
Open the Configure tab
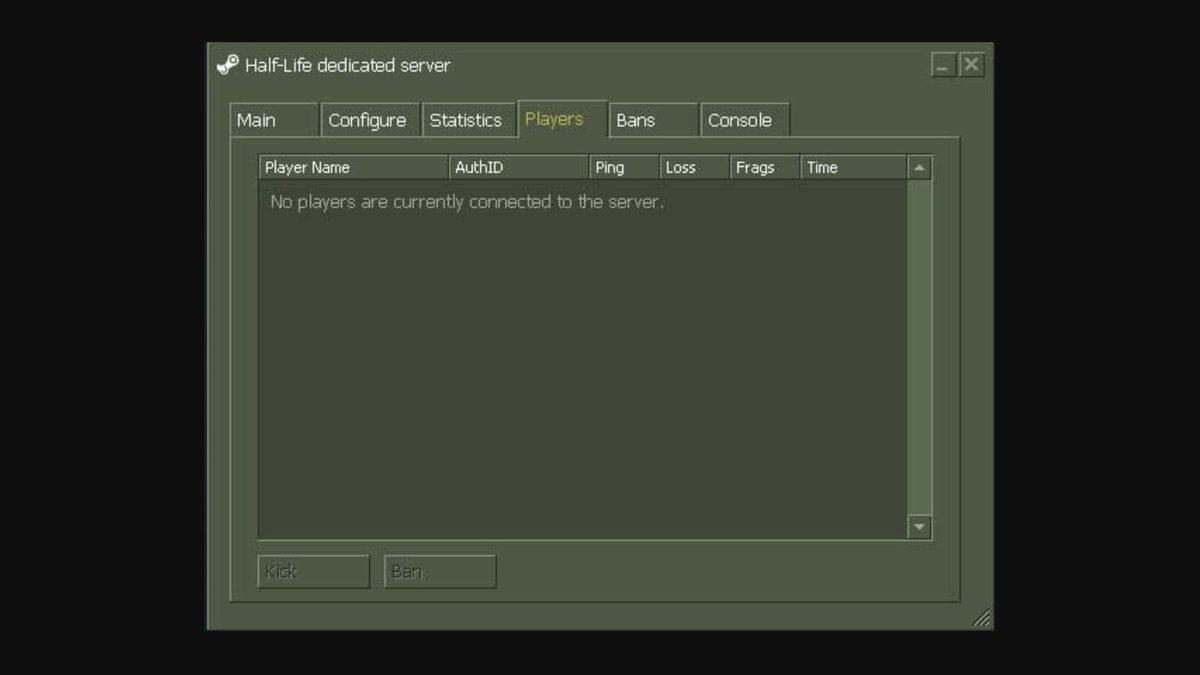click(368, 119)
